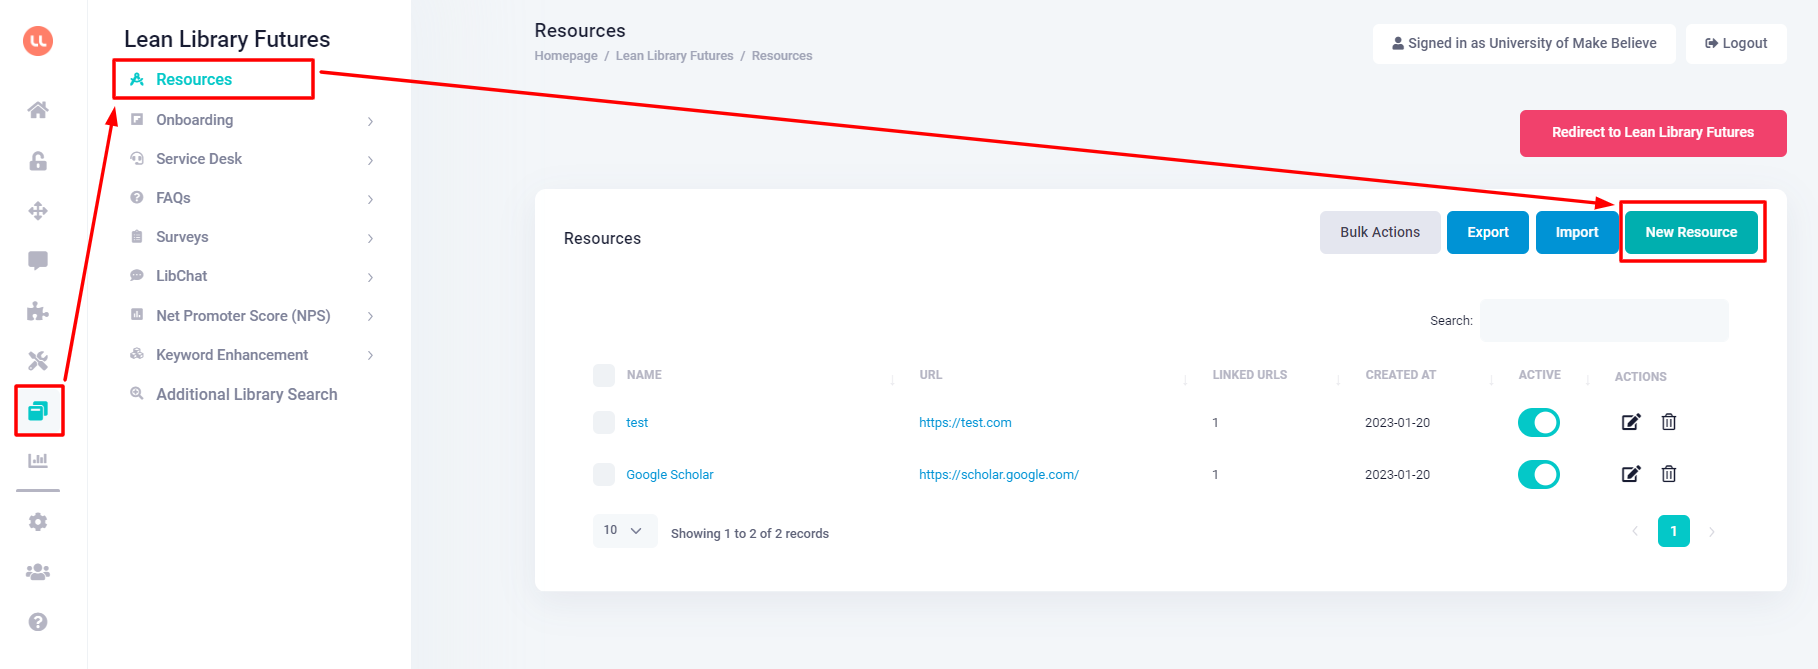
Task: Open the test resource name link
Action: 637,423
